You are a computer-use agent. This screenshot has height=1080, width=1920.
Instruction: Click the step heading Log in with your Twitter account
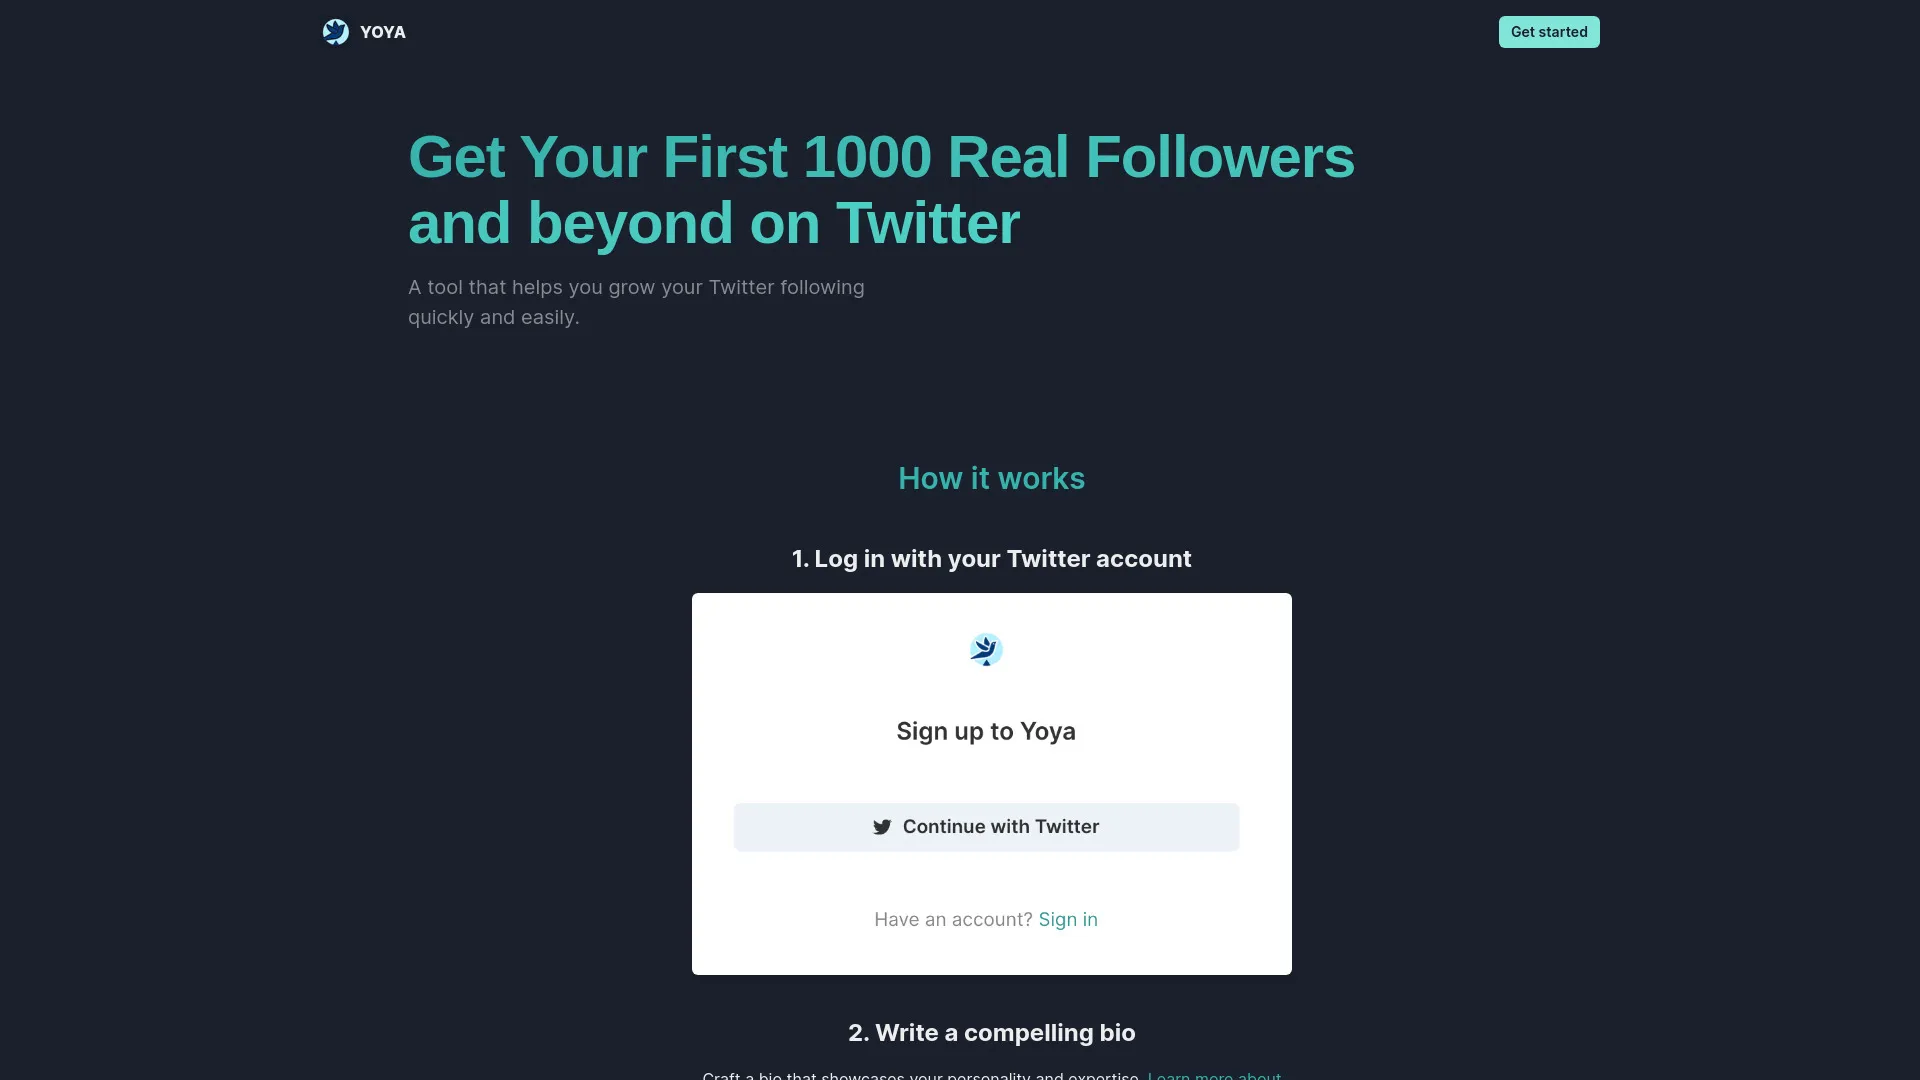pyautogui.click(x=991, y=559)
